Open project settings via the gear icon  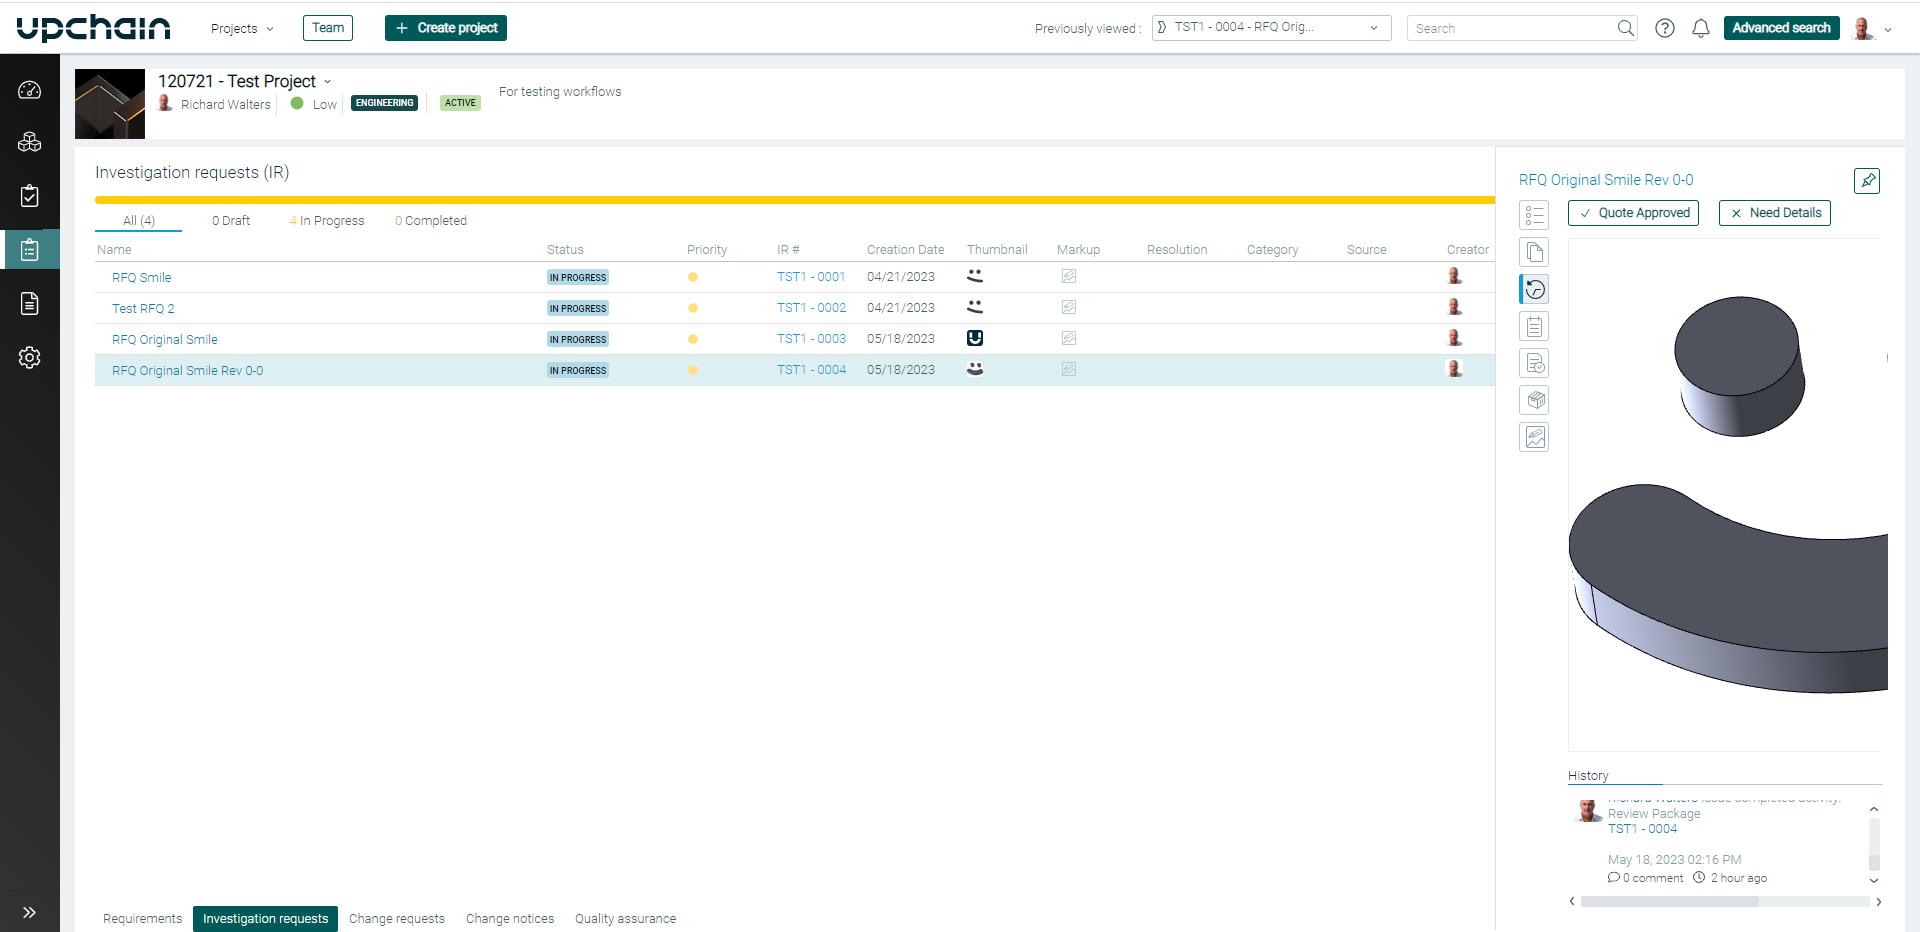point(30,357)
